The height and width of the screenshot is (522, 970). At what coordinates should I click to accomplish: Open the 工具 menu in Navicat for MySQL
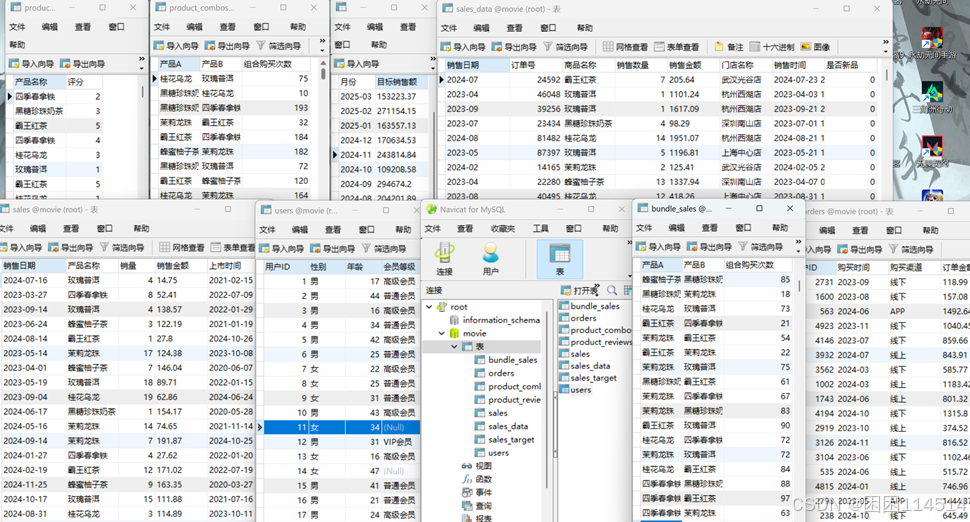(541, 228)
